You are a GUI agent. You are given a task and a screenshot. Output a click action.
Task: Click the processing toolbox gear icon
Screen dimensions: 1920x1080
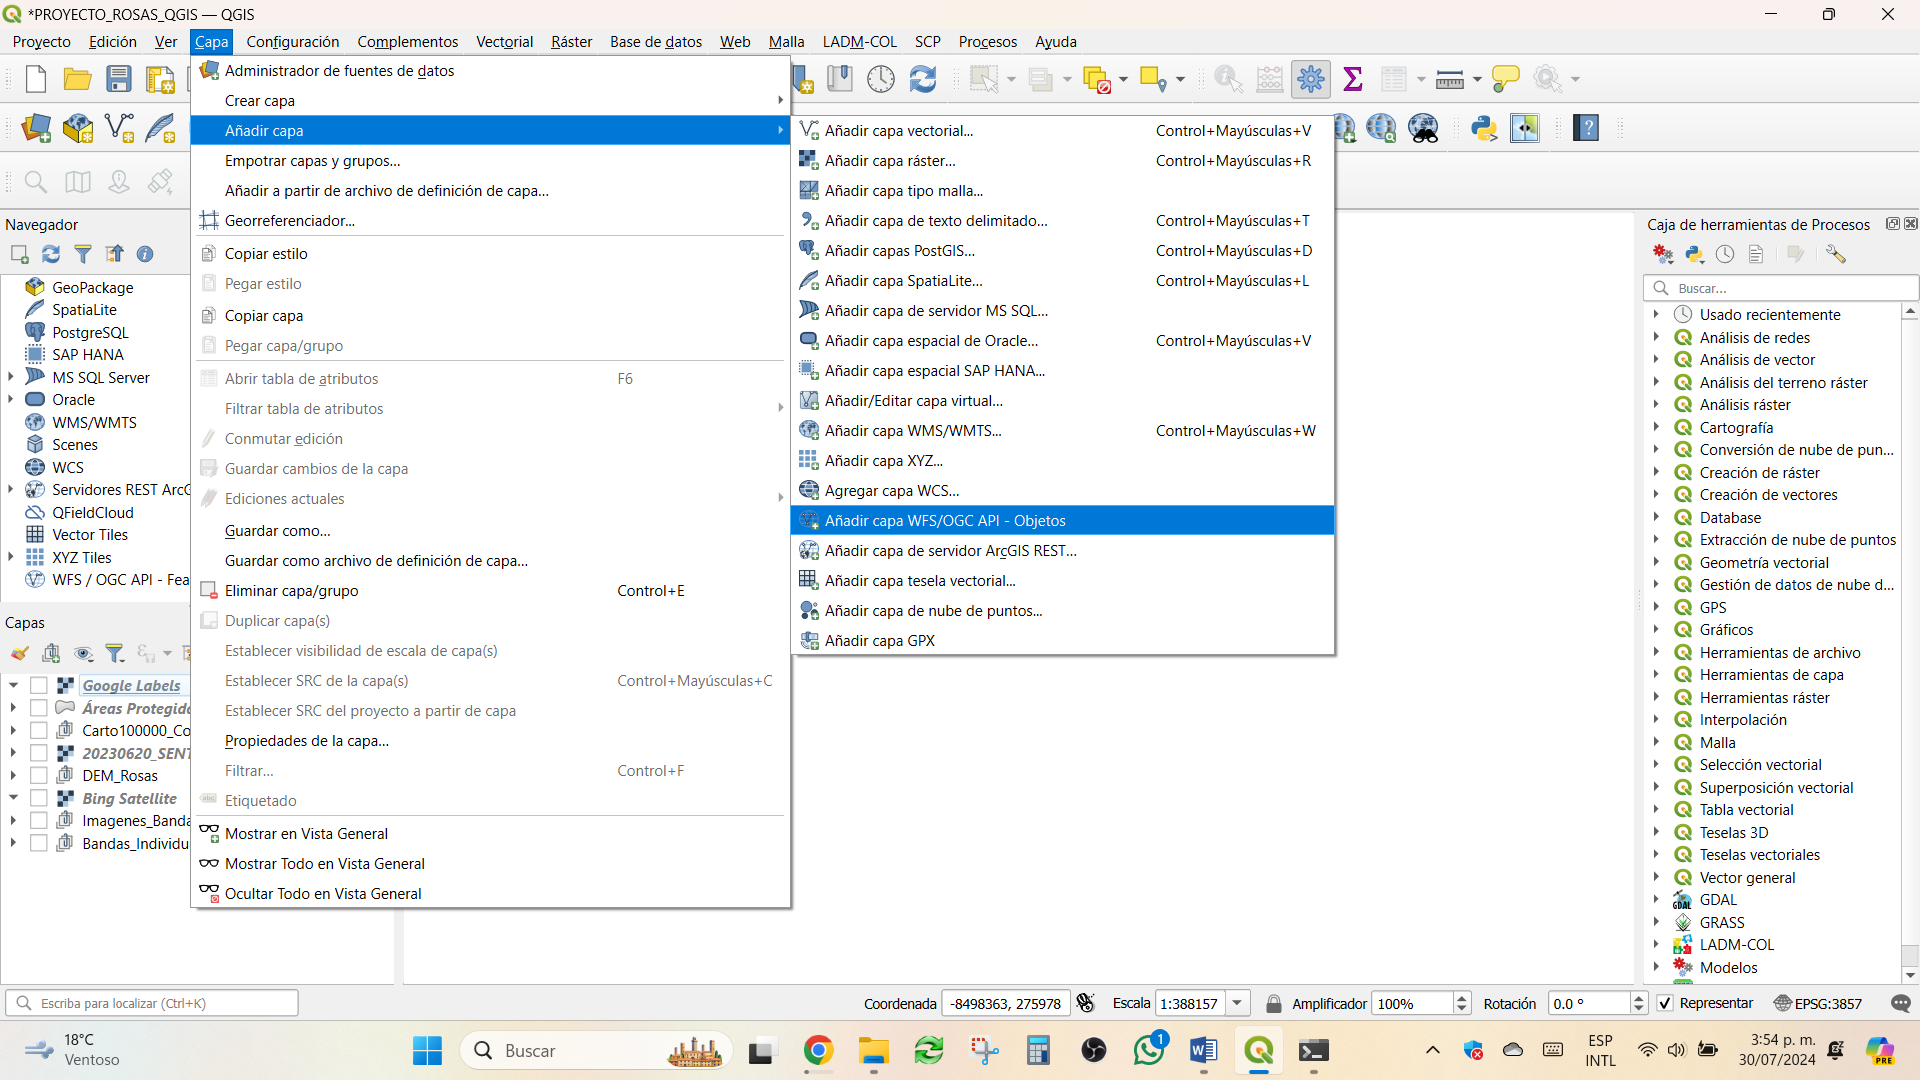point(1310,79)
